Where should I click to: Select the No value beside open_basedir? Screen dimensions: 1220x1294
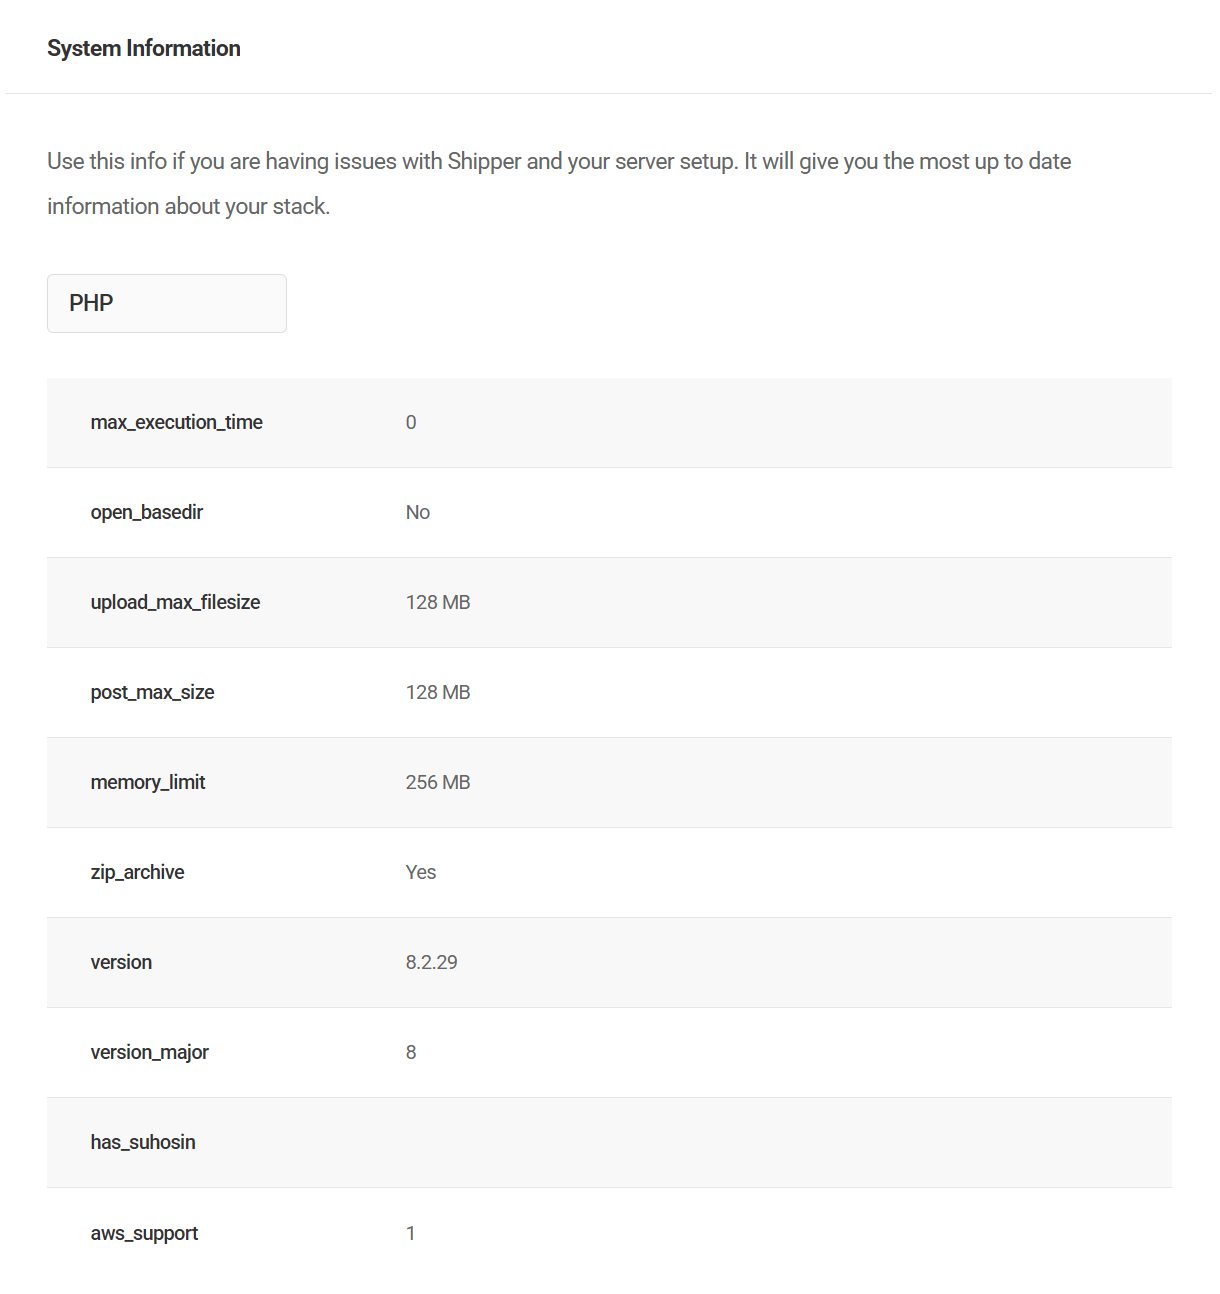(417, 512)
